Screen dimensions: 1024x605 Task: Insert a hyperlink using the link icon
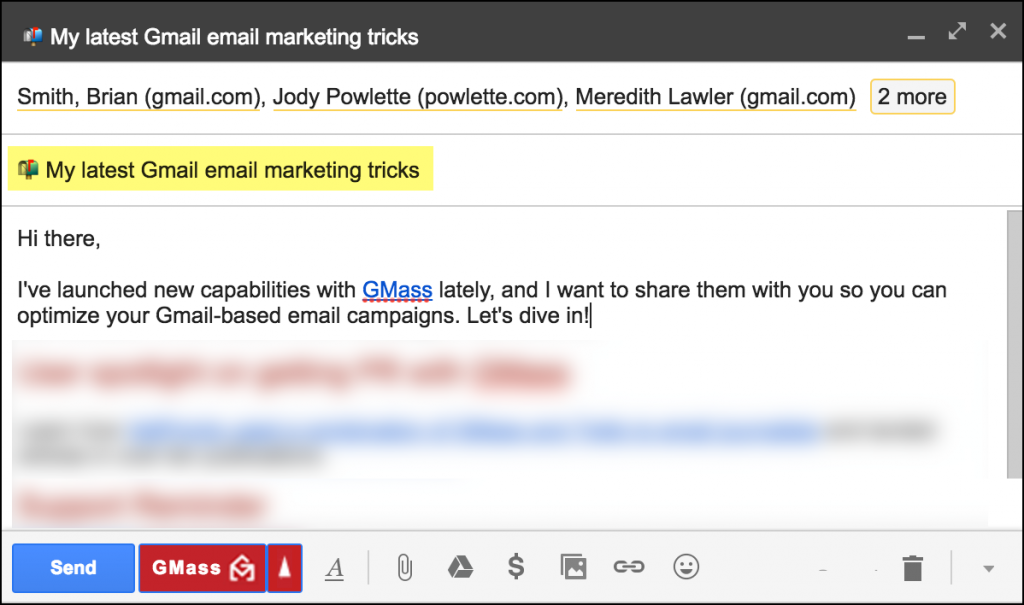(628, 567)
